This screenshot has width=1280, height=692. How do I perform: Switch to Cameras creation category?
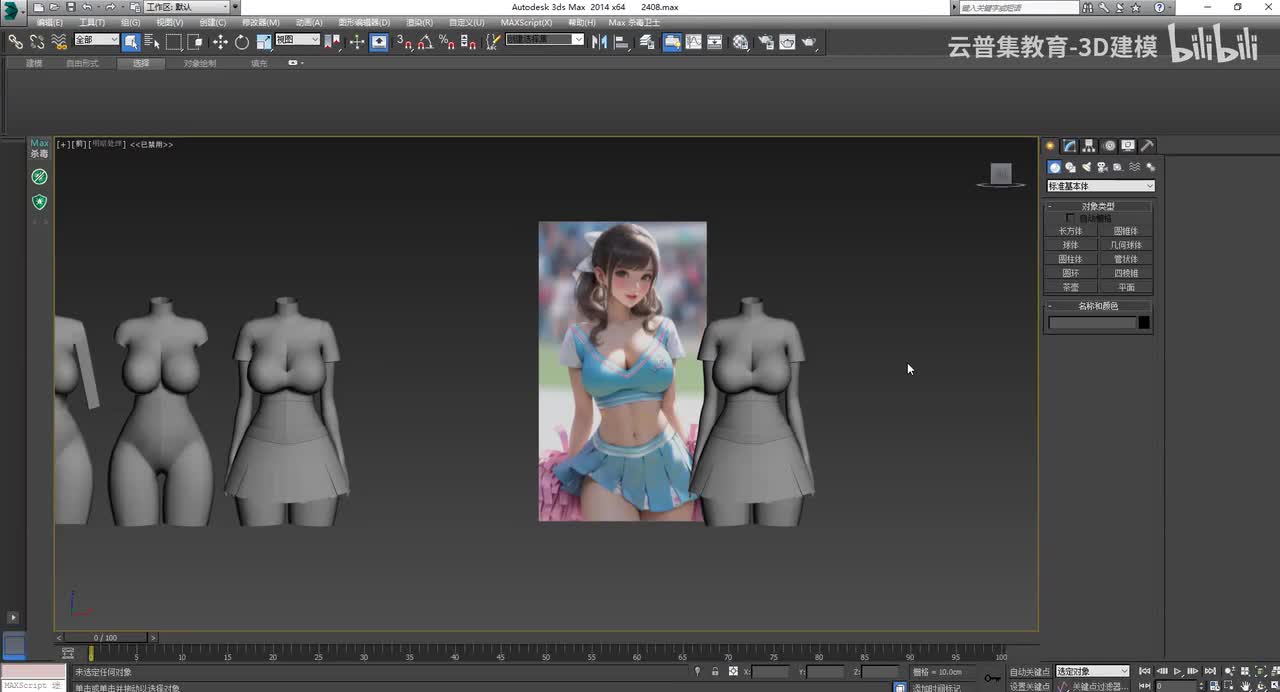coord(1102,167)
